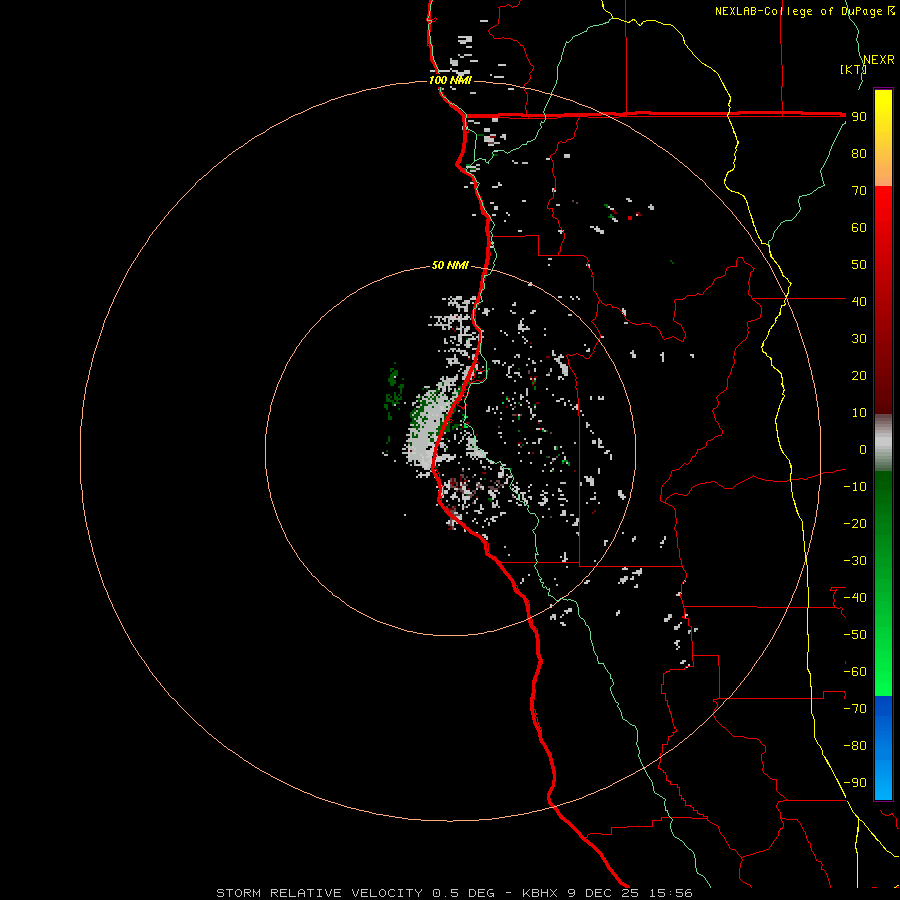Viewport: 900px width, 900px height.
Task: Click the Storm Relative Velocity caption at bottom
Action: 454,893
